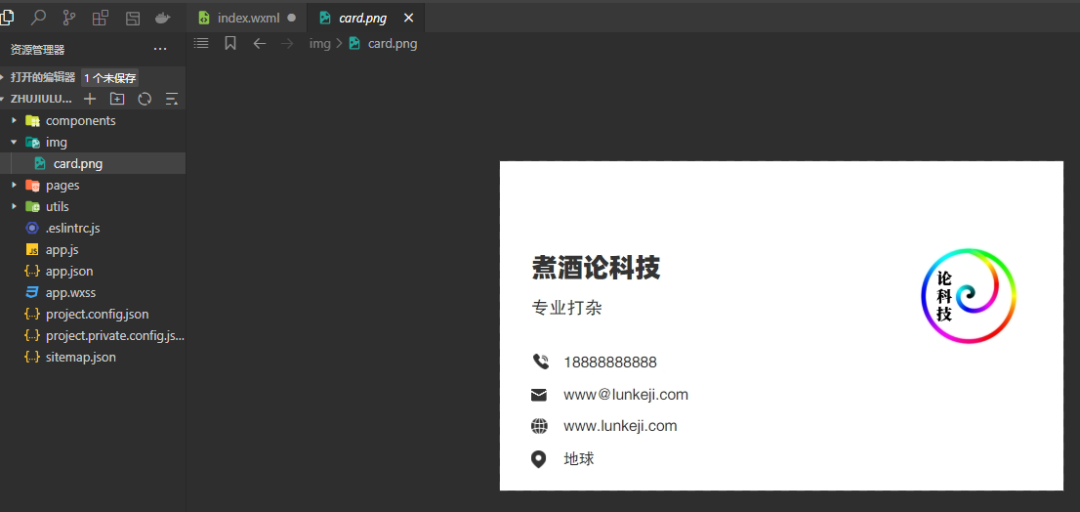Click the bookmark icon in breadcrumb bar

[x=231, y=43]
